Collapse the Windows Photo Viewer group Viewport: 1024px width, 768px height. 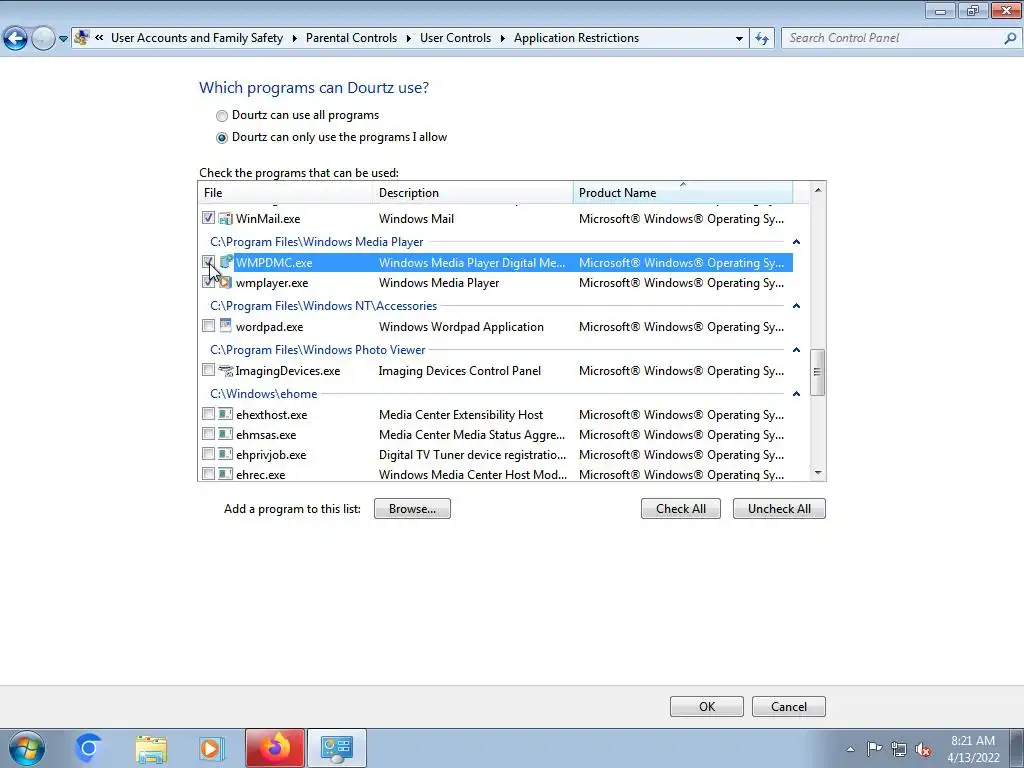[x=796, y=349]
